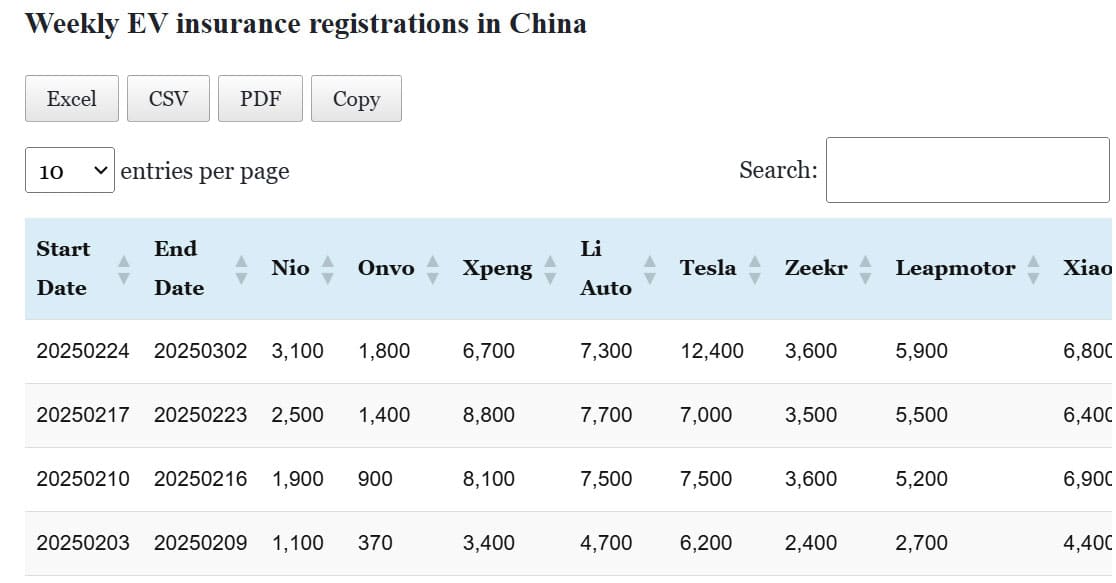Image resolution: width=1116 pixels, height=583 pixels.
Task: Sort by Onvo registrations
Action: pos(433,268)
